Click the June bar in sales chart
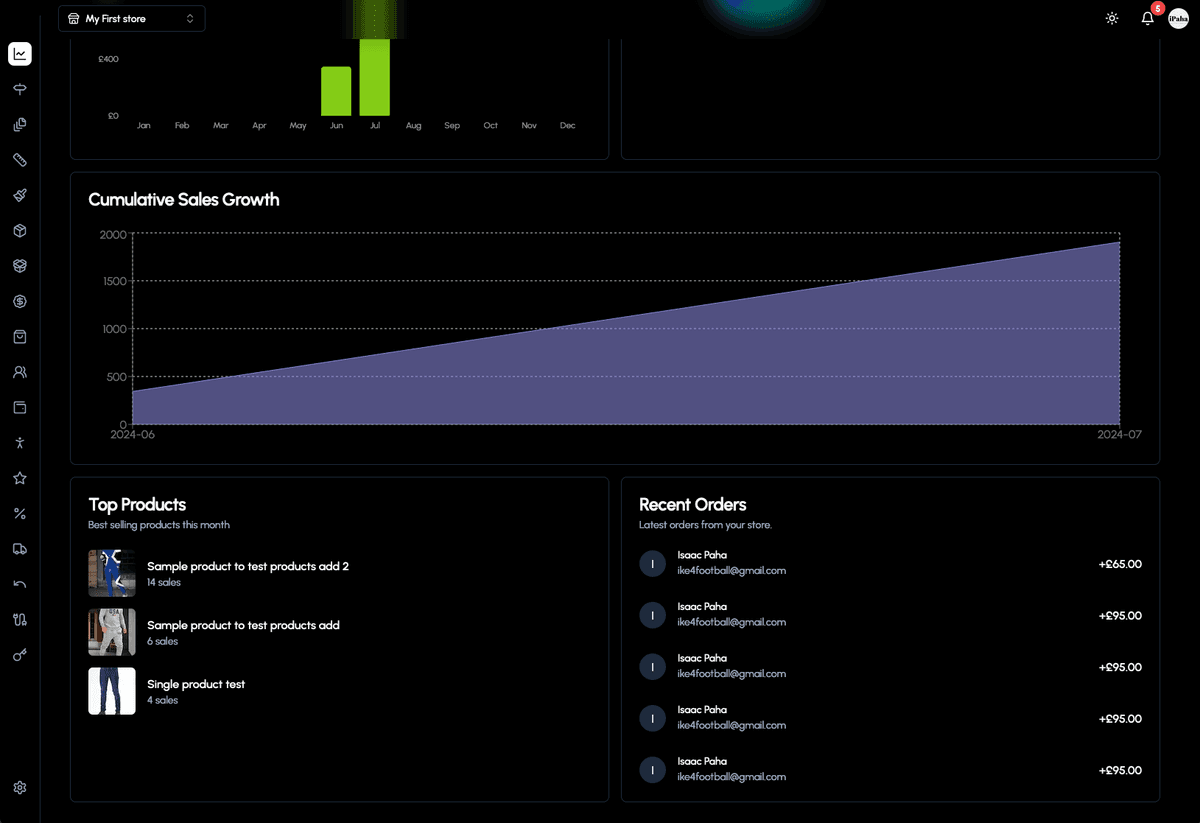The height and width of the screenshot is (823, 1200). coord(336,91)
